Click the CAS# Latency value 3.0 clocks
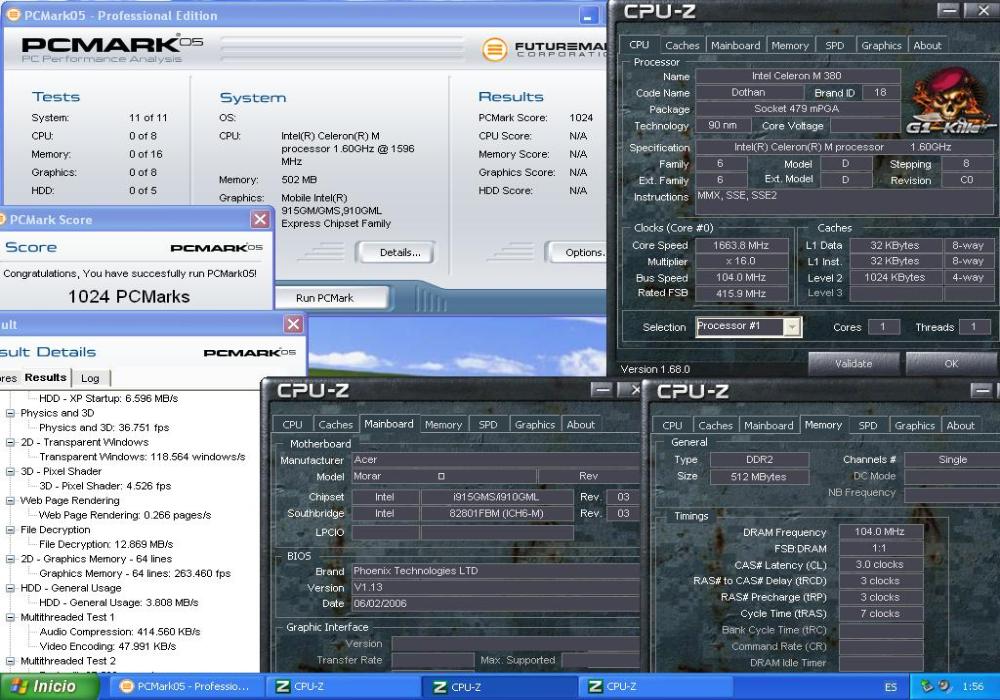The image size is (1000, 700). pos(879,564)
